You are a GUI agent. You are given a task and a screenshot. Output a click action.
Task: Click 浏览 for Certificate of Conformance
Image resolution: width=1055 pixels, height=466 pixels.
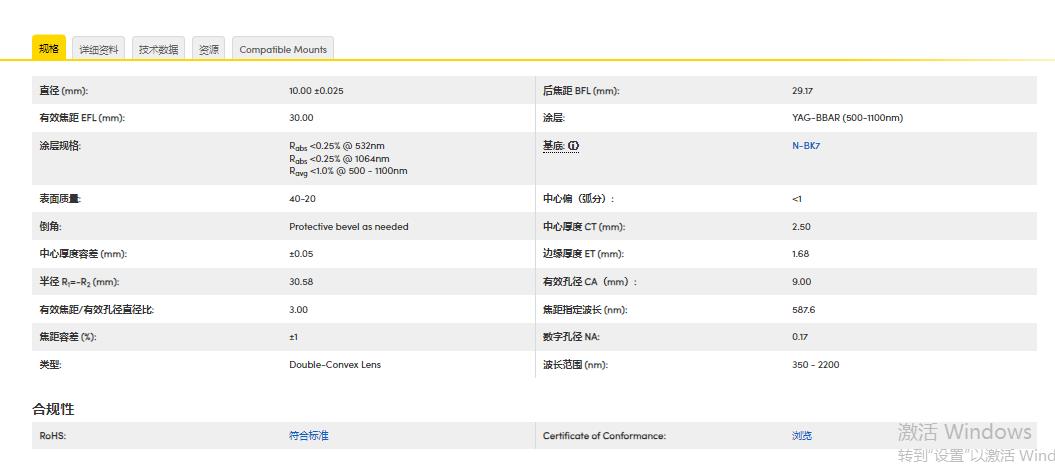coord(802,436)
